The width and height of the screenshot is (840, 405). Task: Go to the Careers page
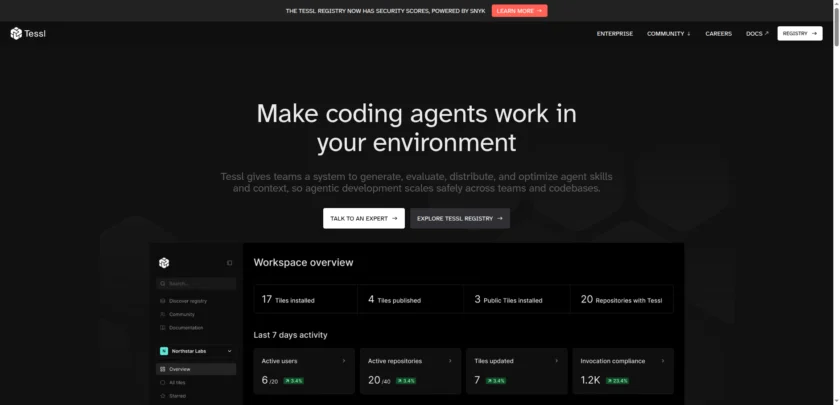[x=718, y=33]
